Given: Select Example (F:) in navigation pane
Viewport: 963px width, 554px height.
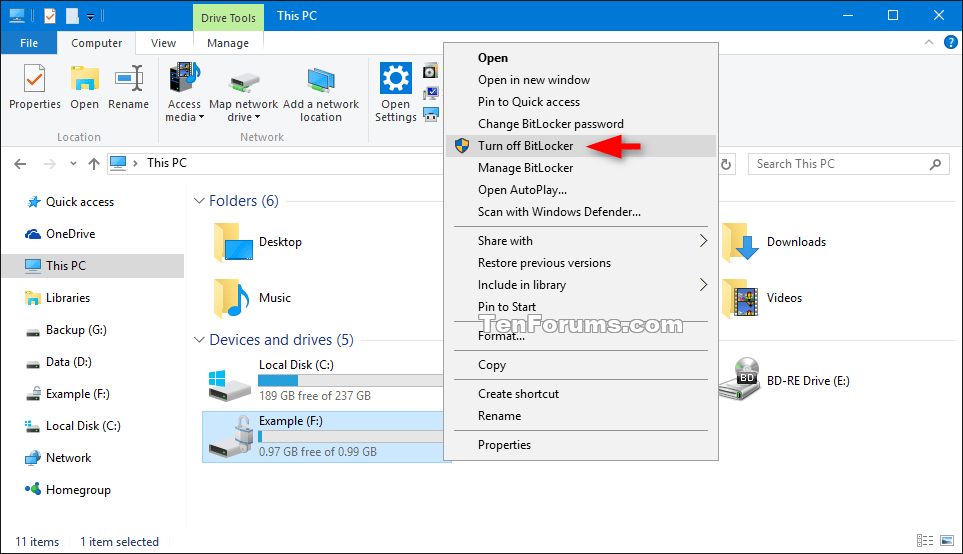Looking at the screenshot, I should 77,394.
